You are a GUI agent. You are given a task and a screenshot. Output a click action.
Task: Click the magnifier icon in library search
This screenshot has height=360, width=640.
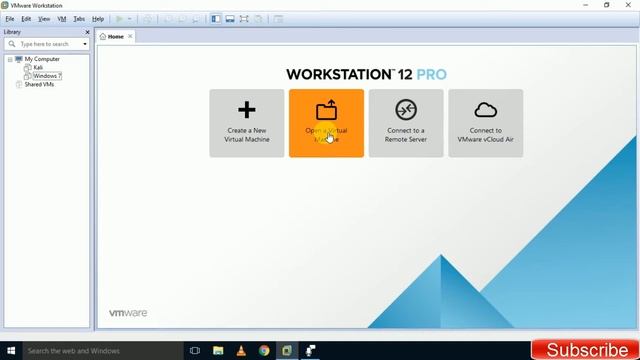[x=12, y=44]
